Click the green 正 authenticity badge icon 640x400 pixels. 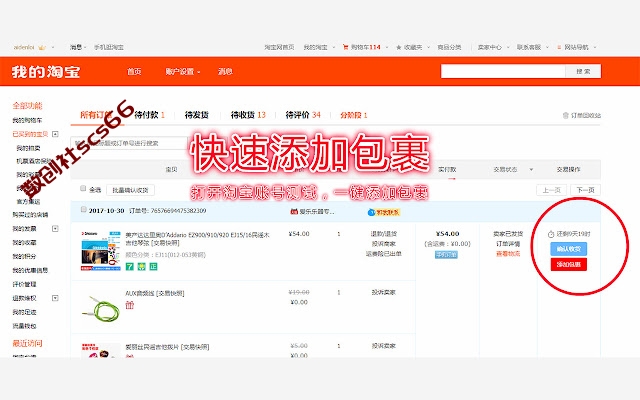pos(153,267)
